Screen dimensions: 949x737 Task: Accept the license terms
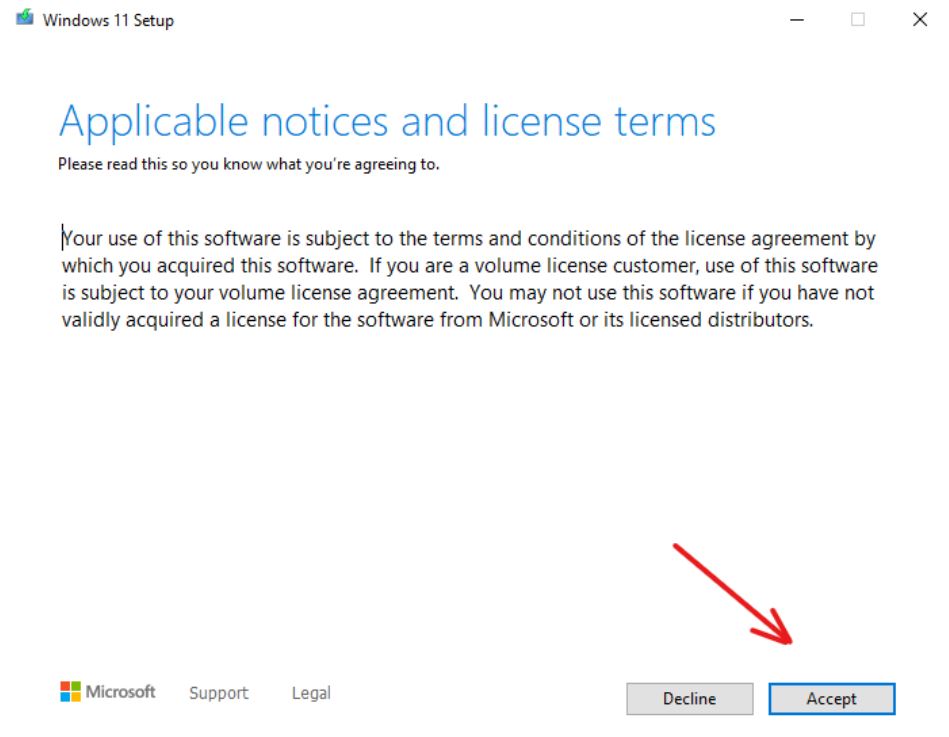pyautogui.click(x=831, y=699)
